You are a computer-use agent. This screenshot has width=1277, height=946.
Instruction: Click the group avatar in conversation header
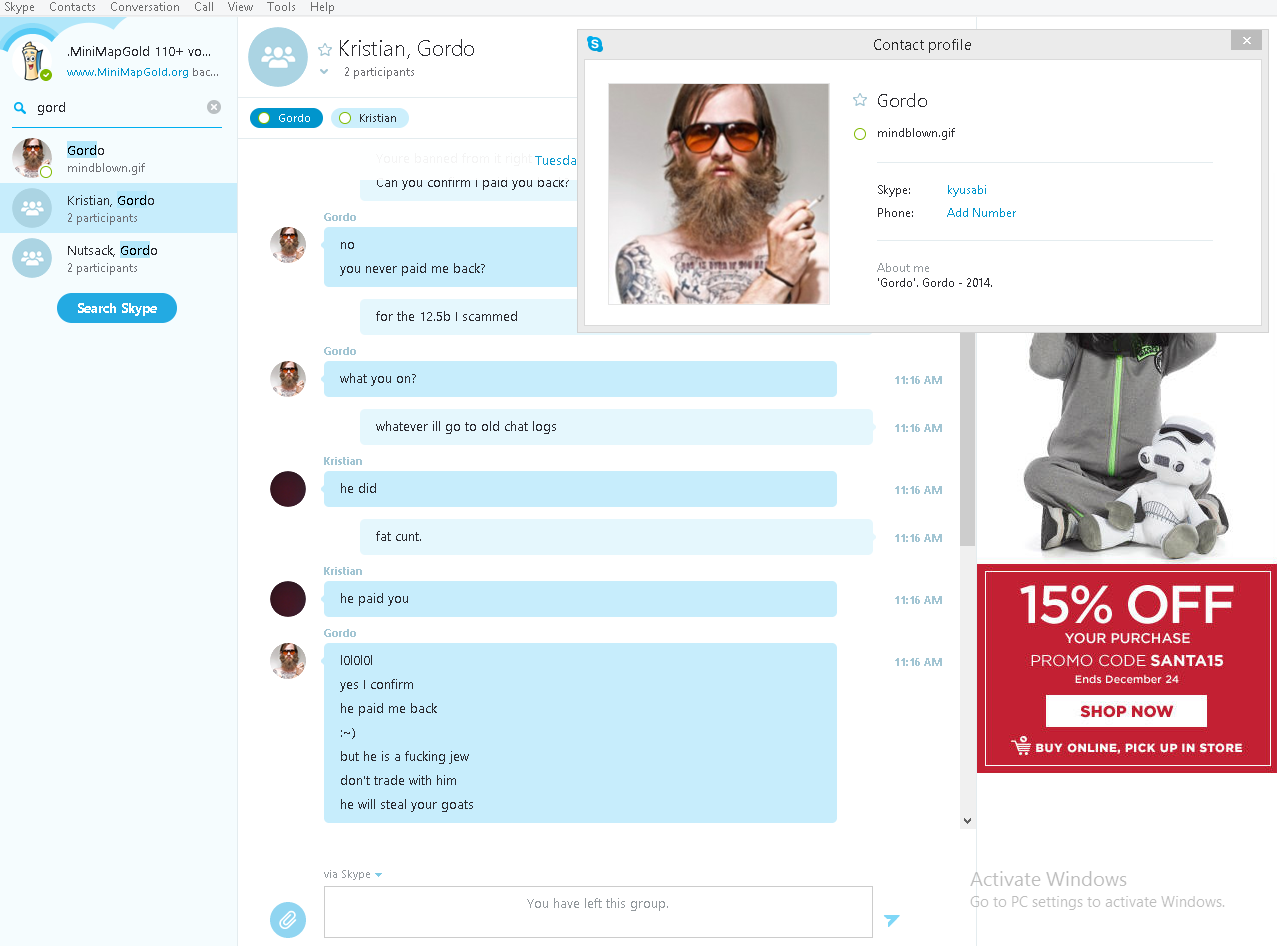278,57
